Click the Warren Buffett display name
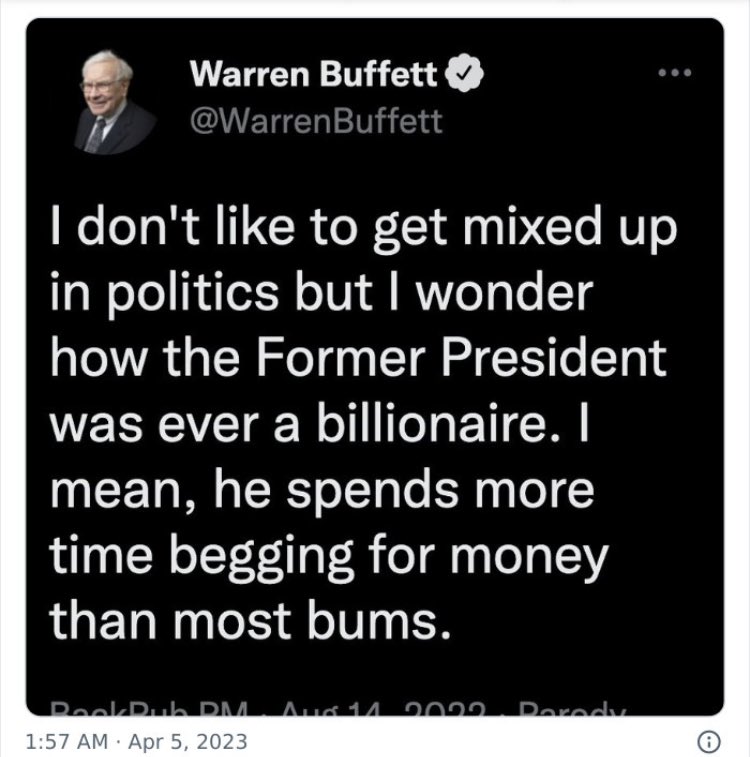This screenshot has height=757, width=750. click(313, 74)
